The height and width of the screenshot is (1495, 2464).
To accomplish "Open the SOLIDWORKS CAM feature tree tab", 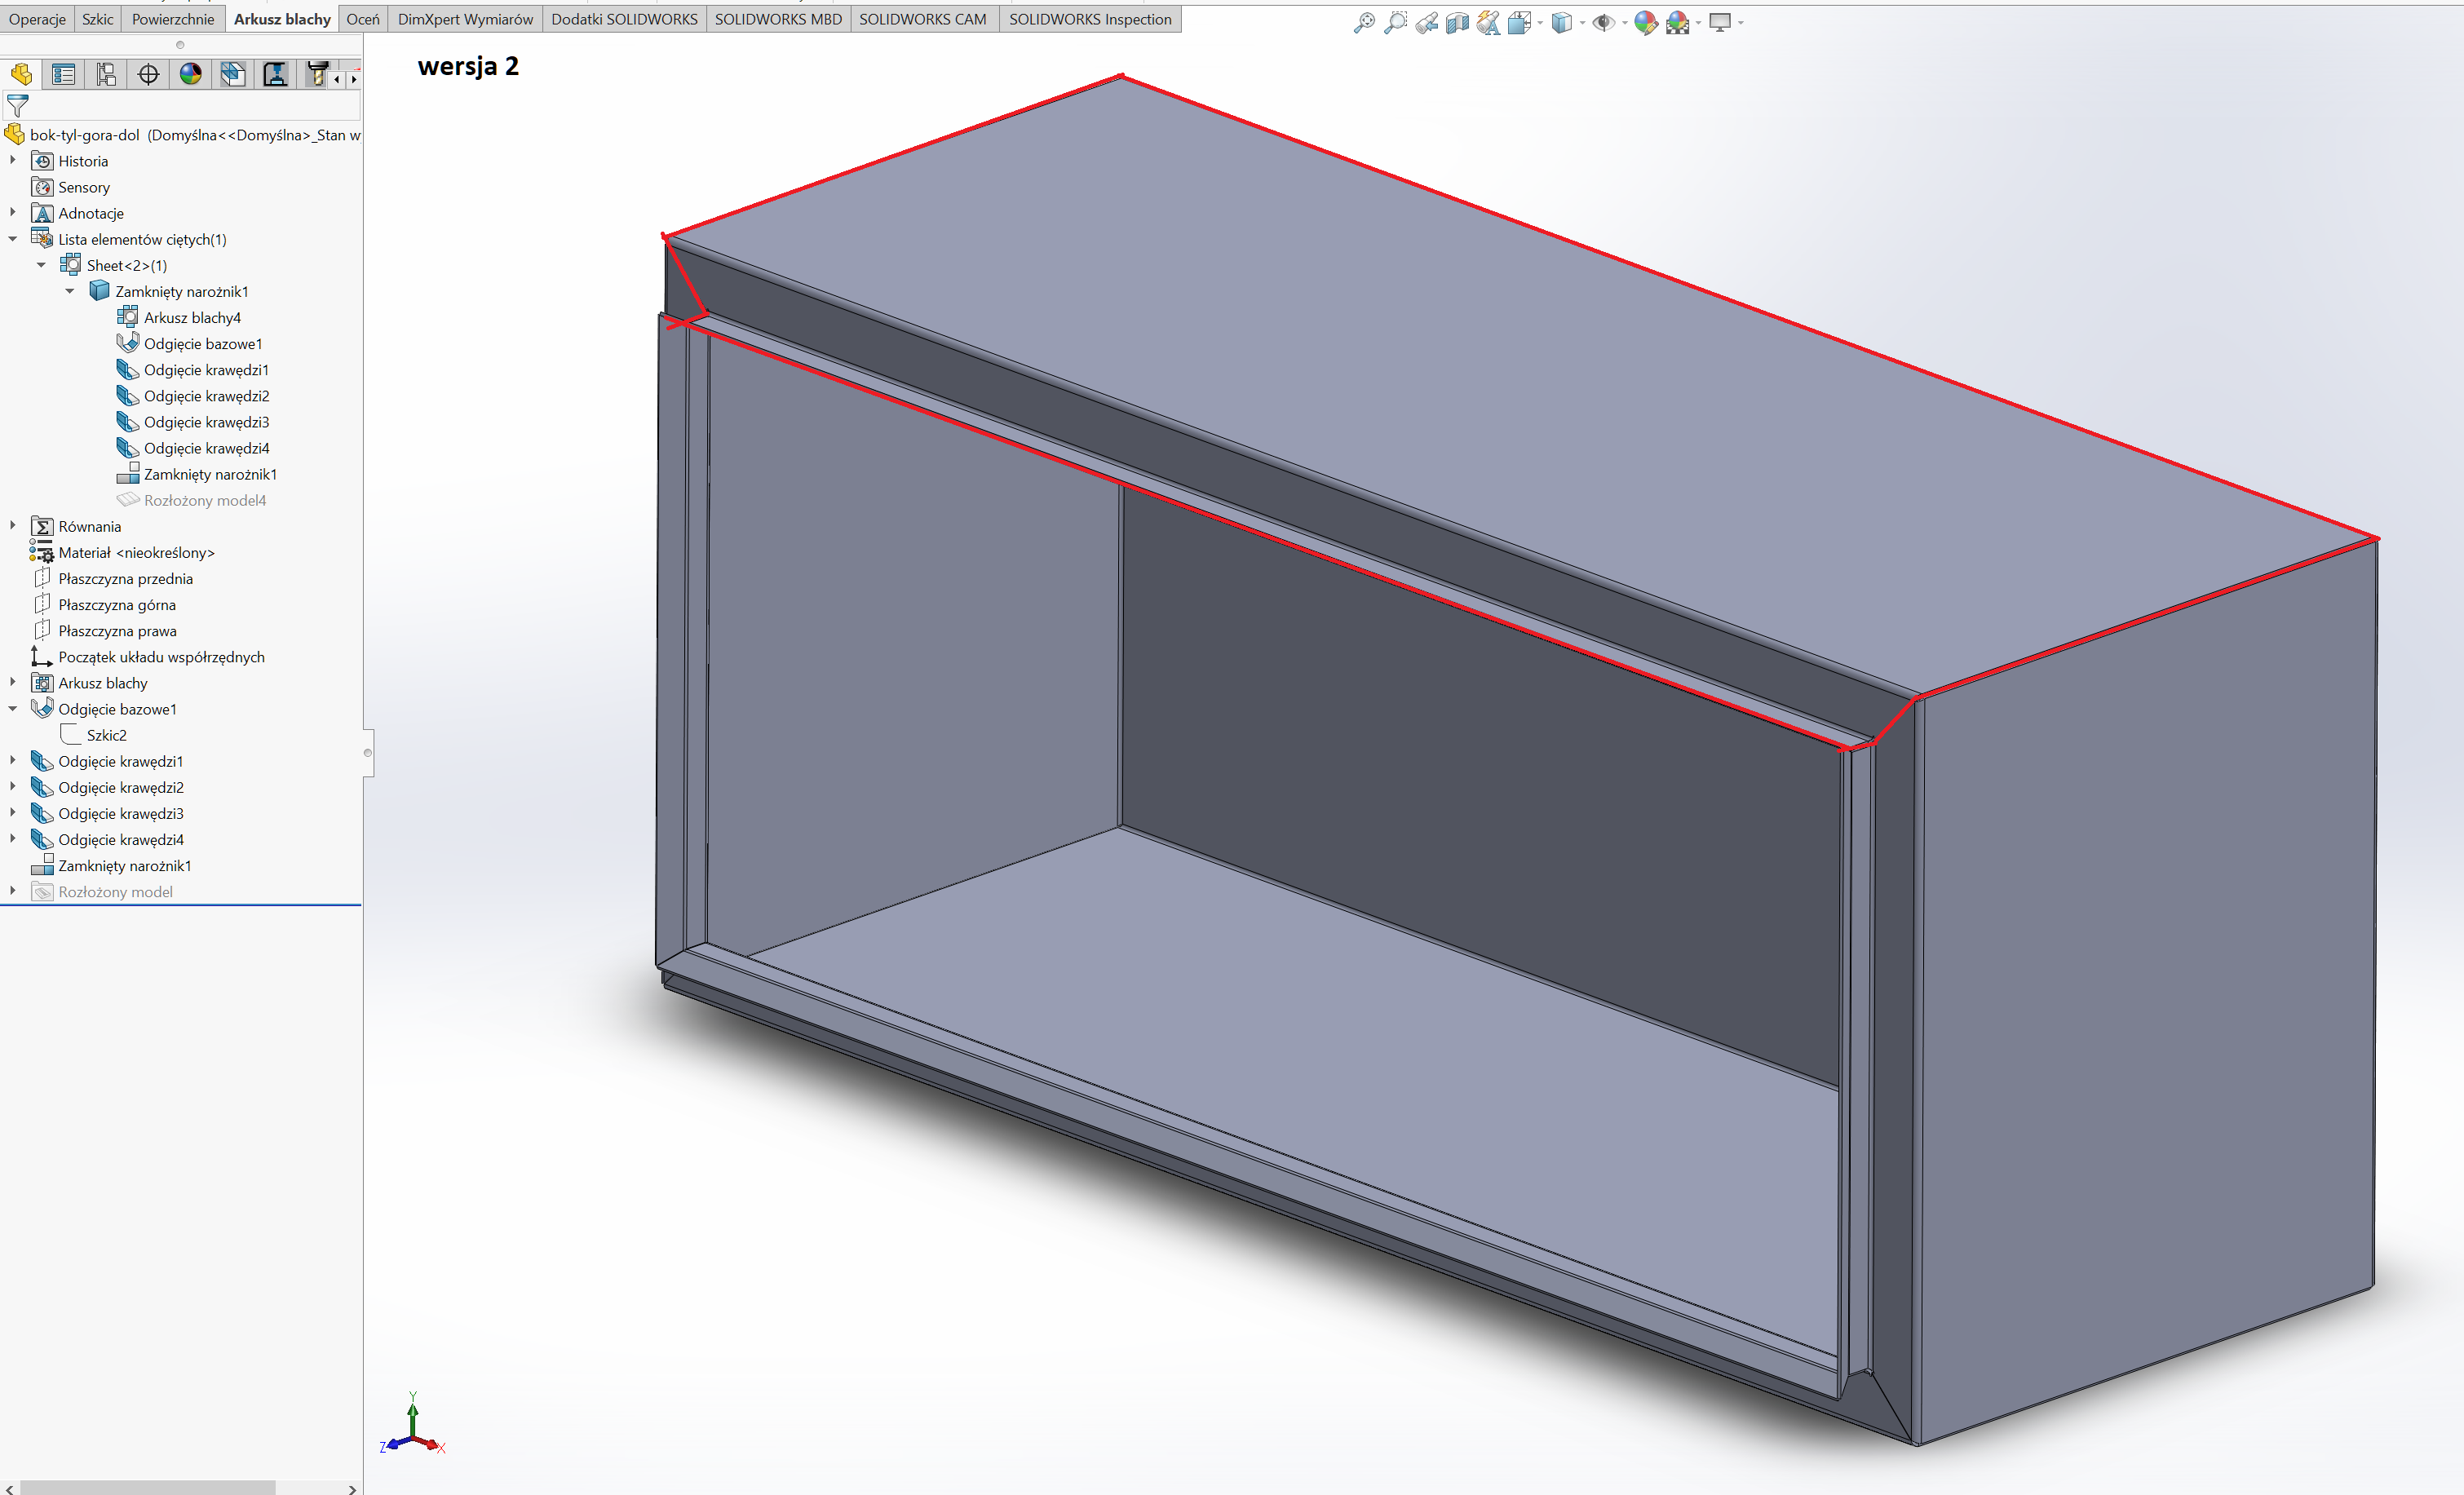I will pos(233,74).
